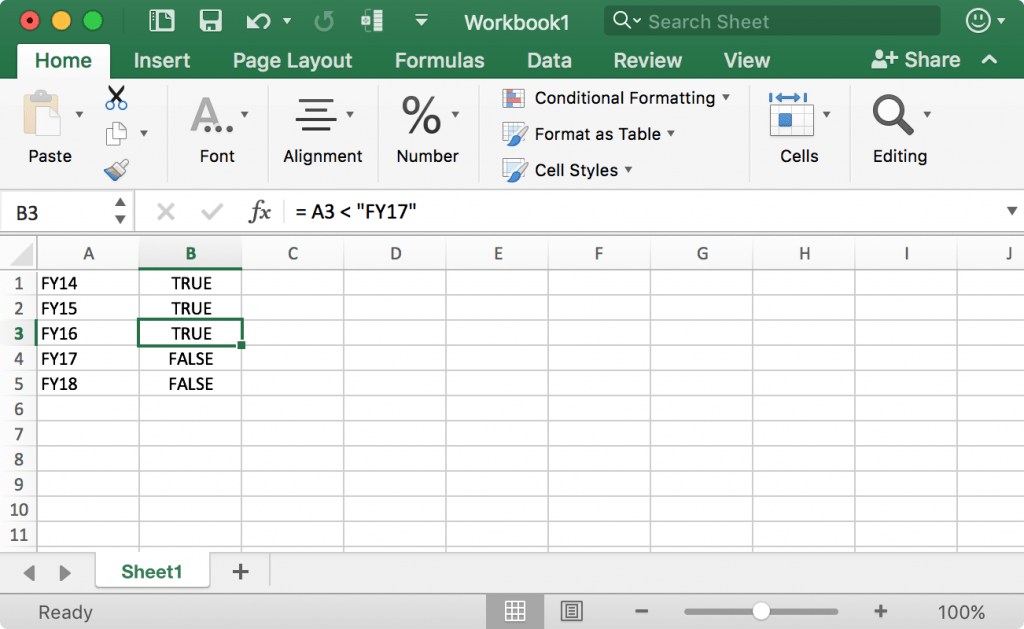1024x629 pixels.
Task: Switch to the Formulas ribbon tab
Action: (439, 60)
